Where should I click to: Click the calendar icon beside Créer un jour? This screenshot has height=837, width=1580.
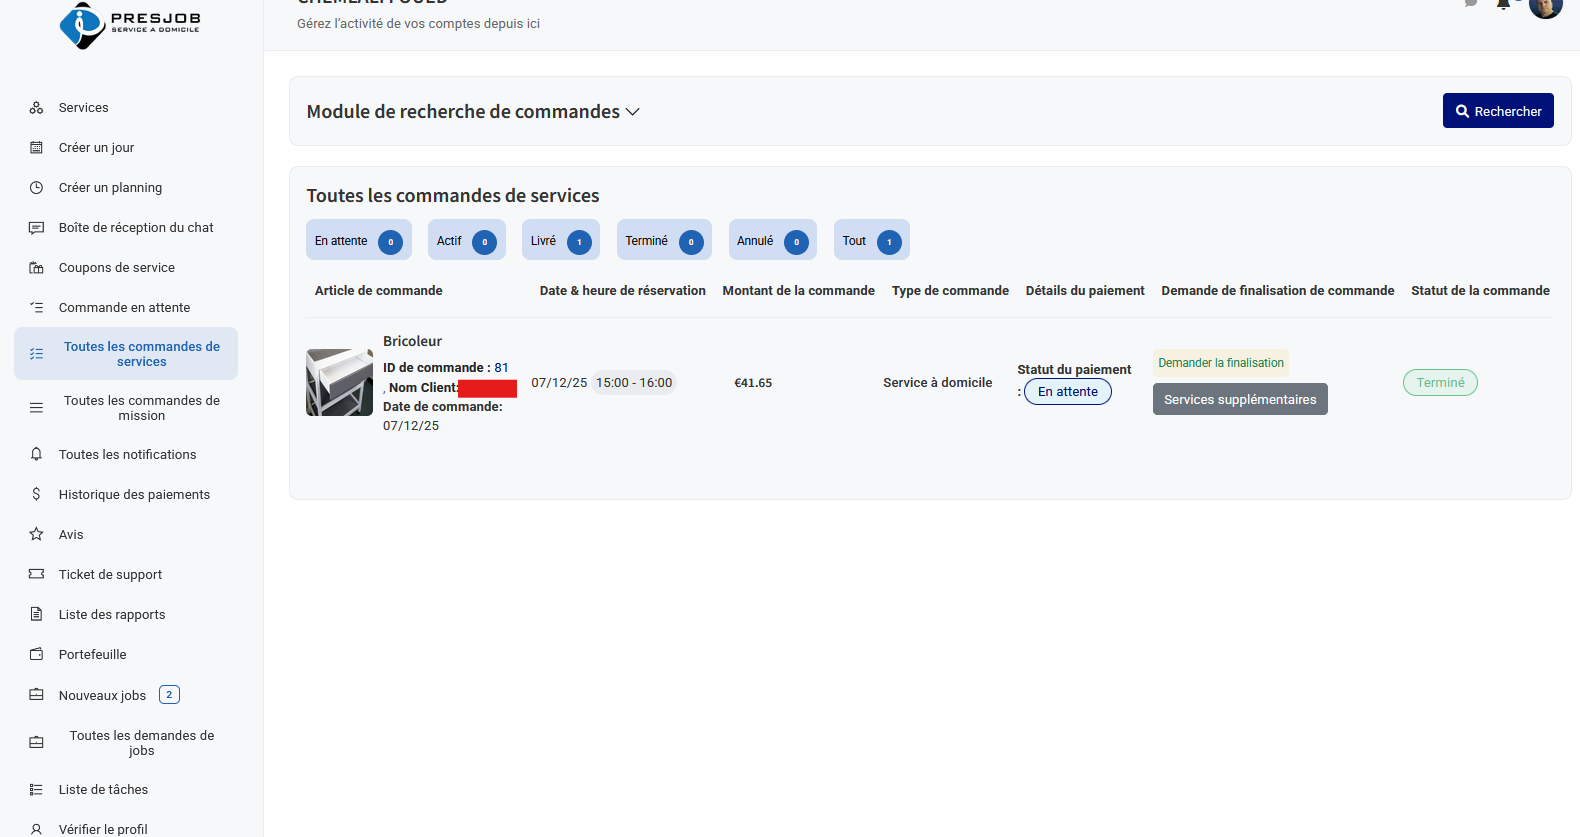36,148
